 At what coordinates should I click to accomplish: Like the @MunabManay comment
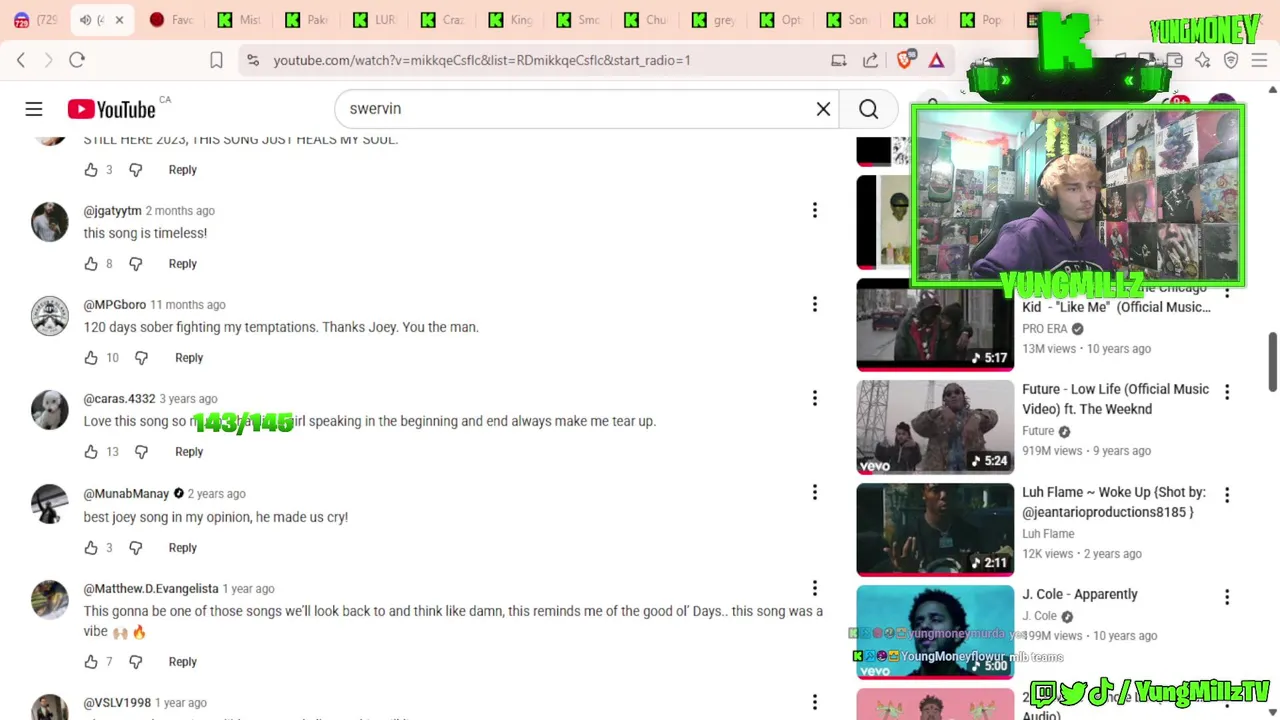[x=91, y=548]
